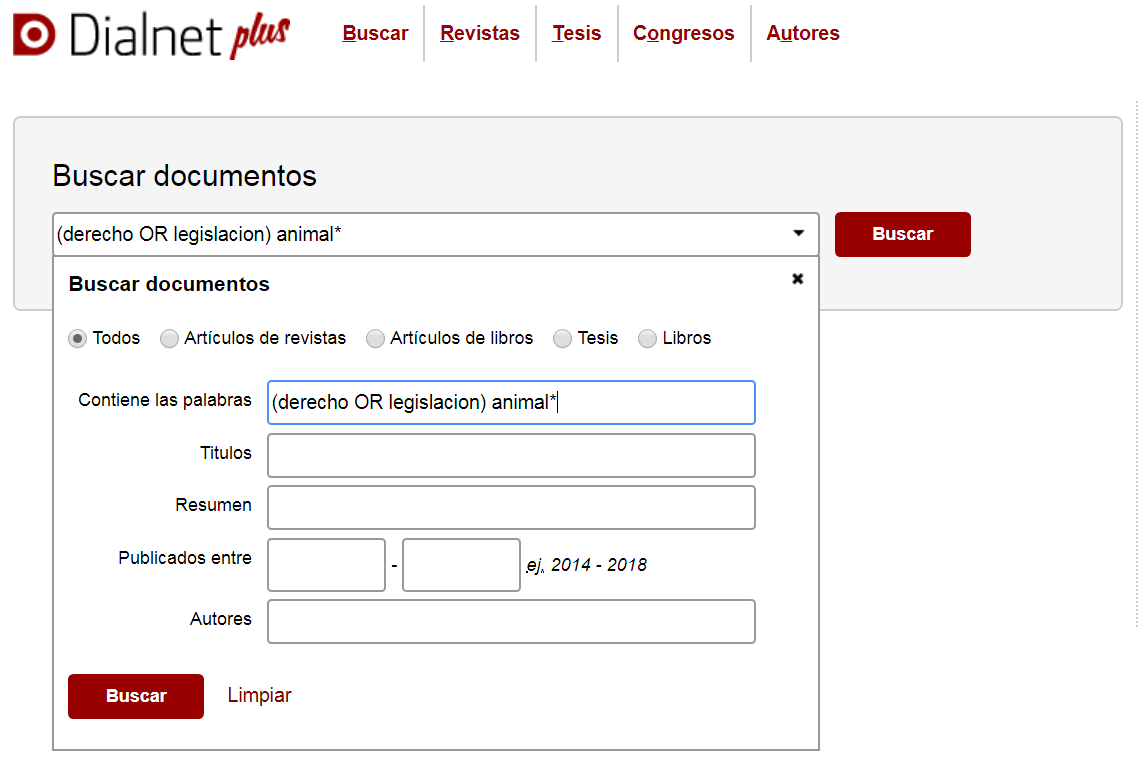This screenshot has height=770, width=1138.
Task: Navigate to the Congresos section
Action: (683, 33)
